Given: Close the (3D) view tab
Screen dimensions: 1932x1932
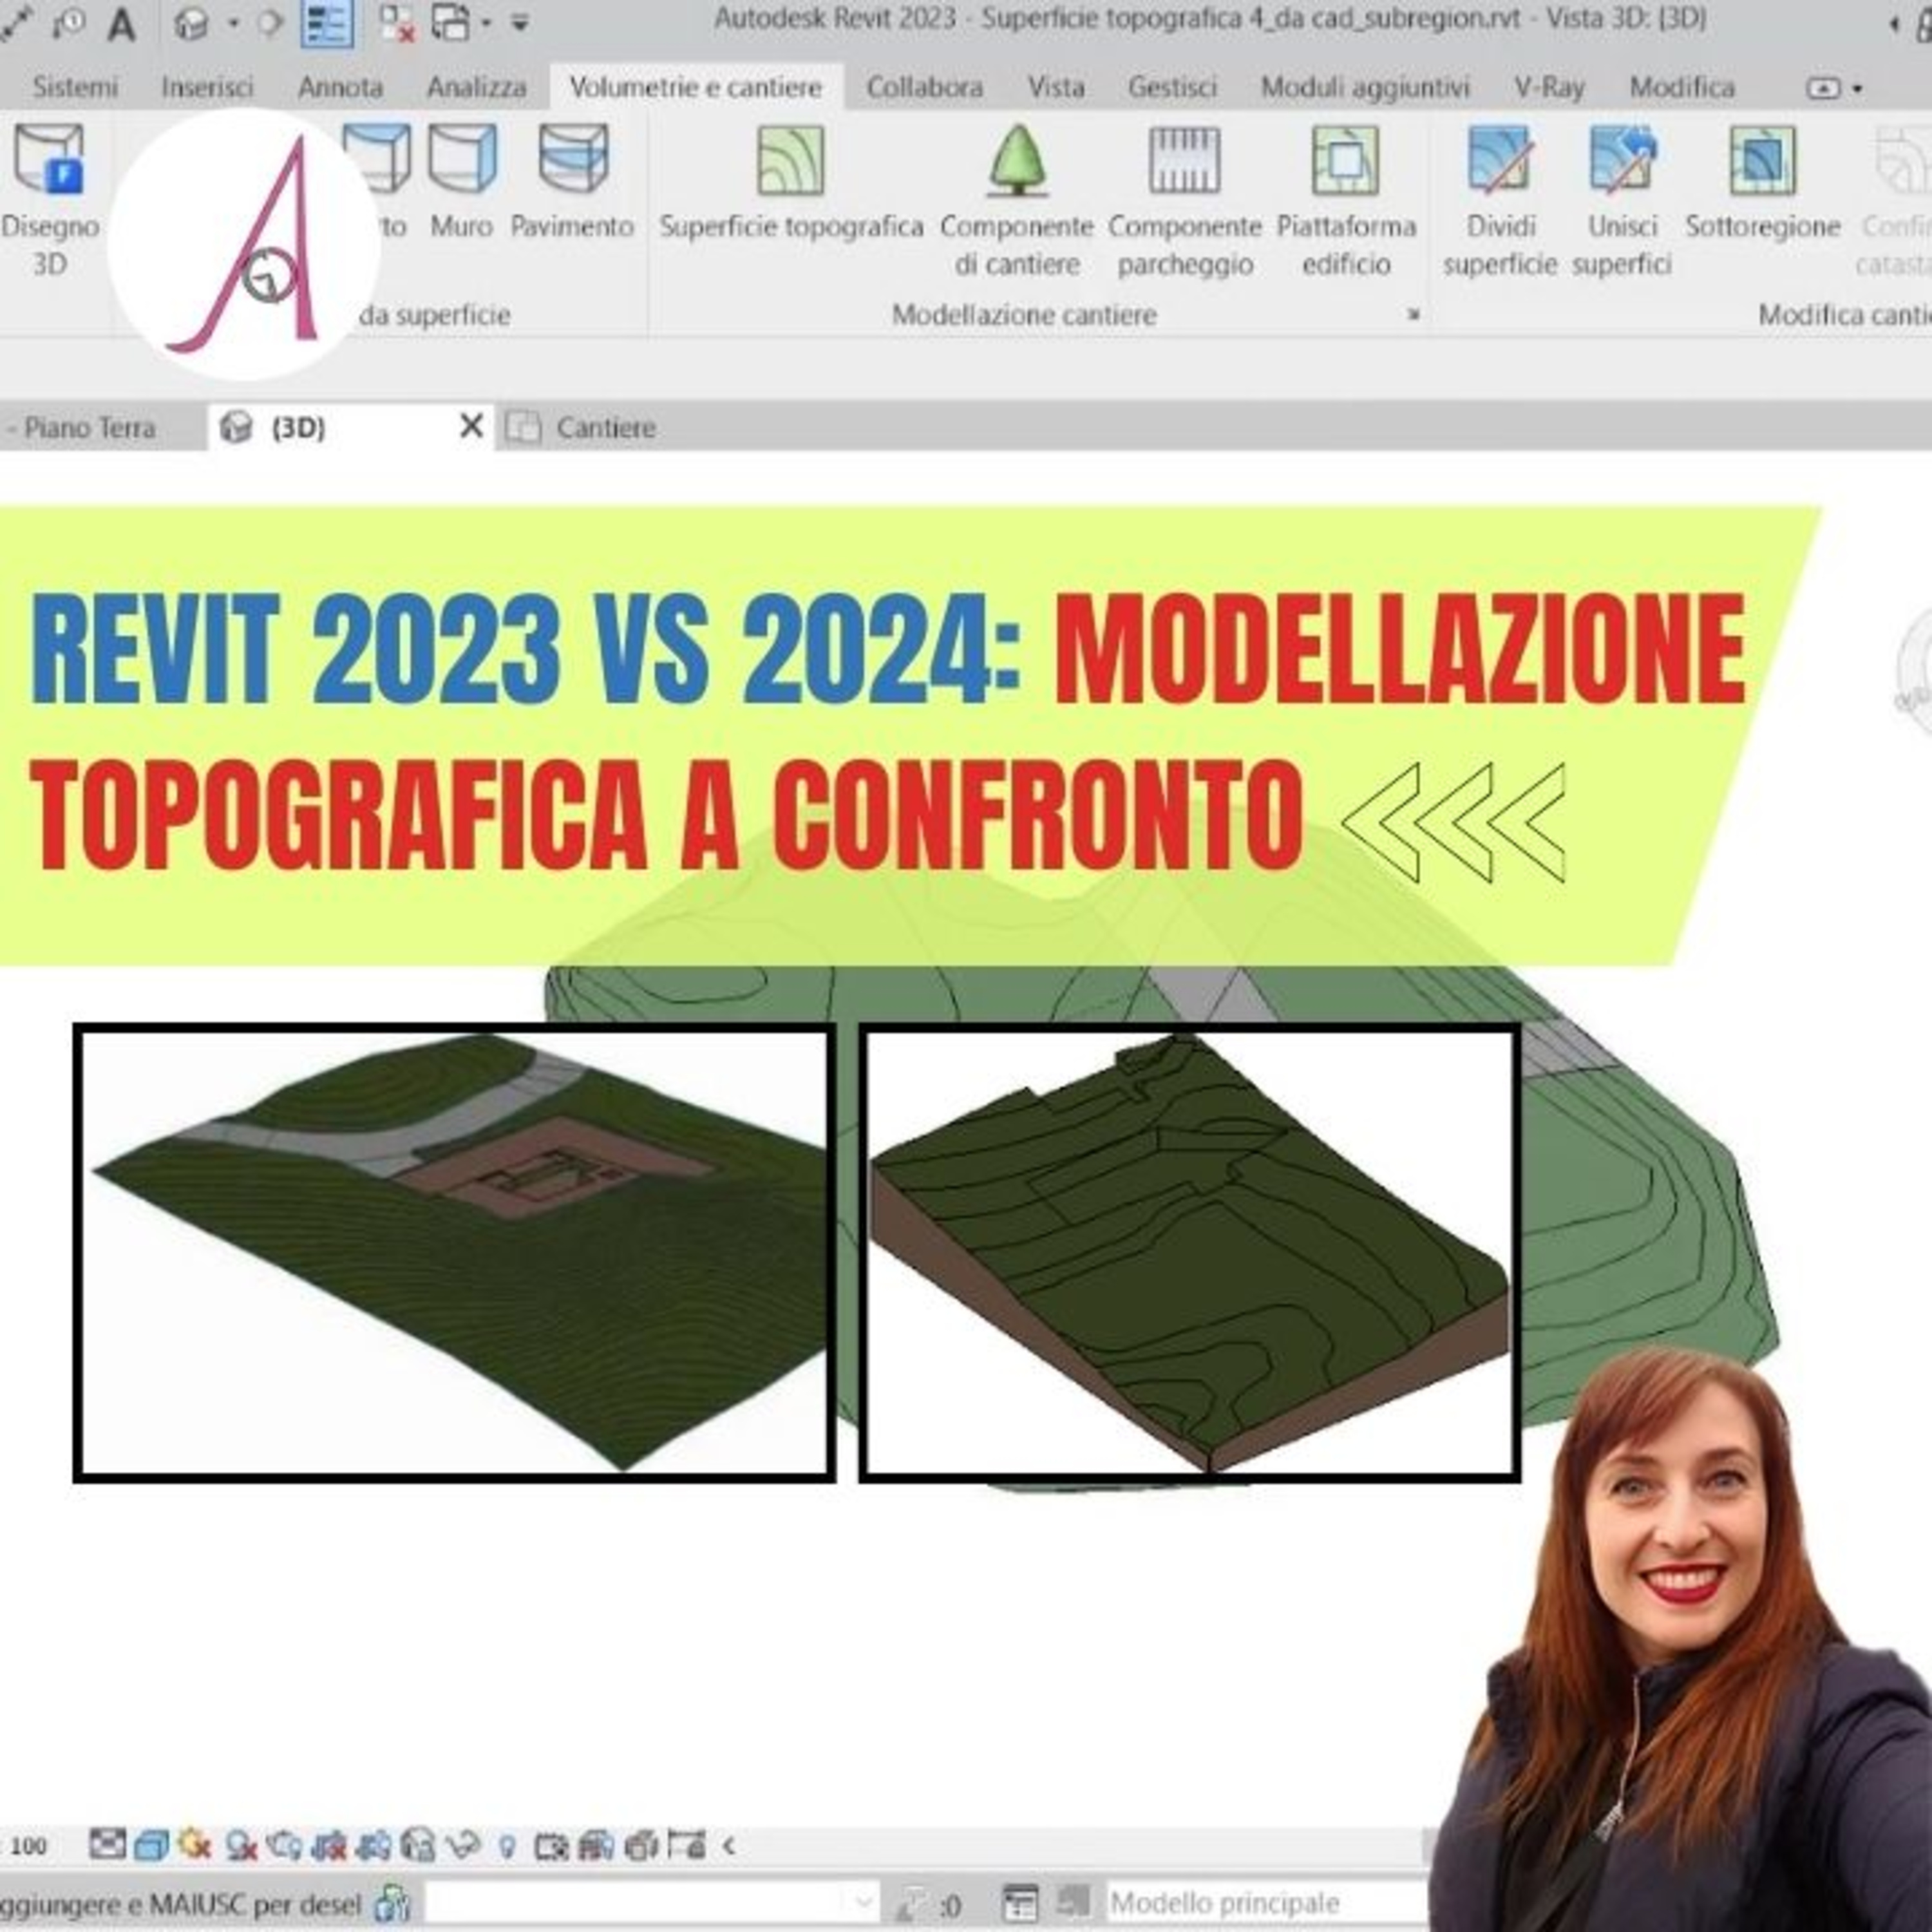Looking at the screenshot, I should 471,427.
